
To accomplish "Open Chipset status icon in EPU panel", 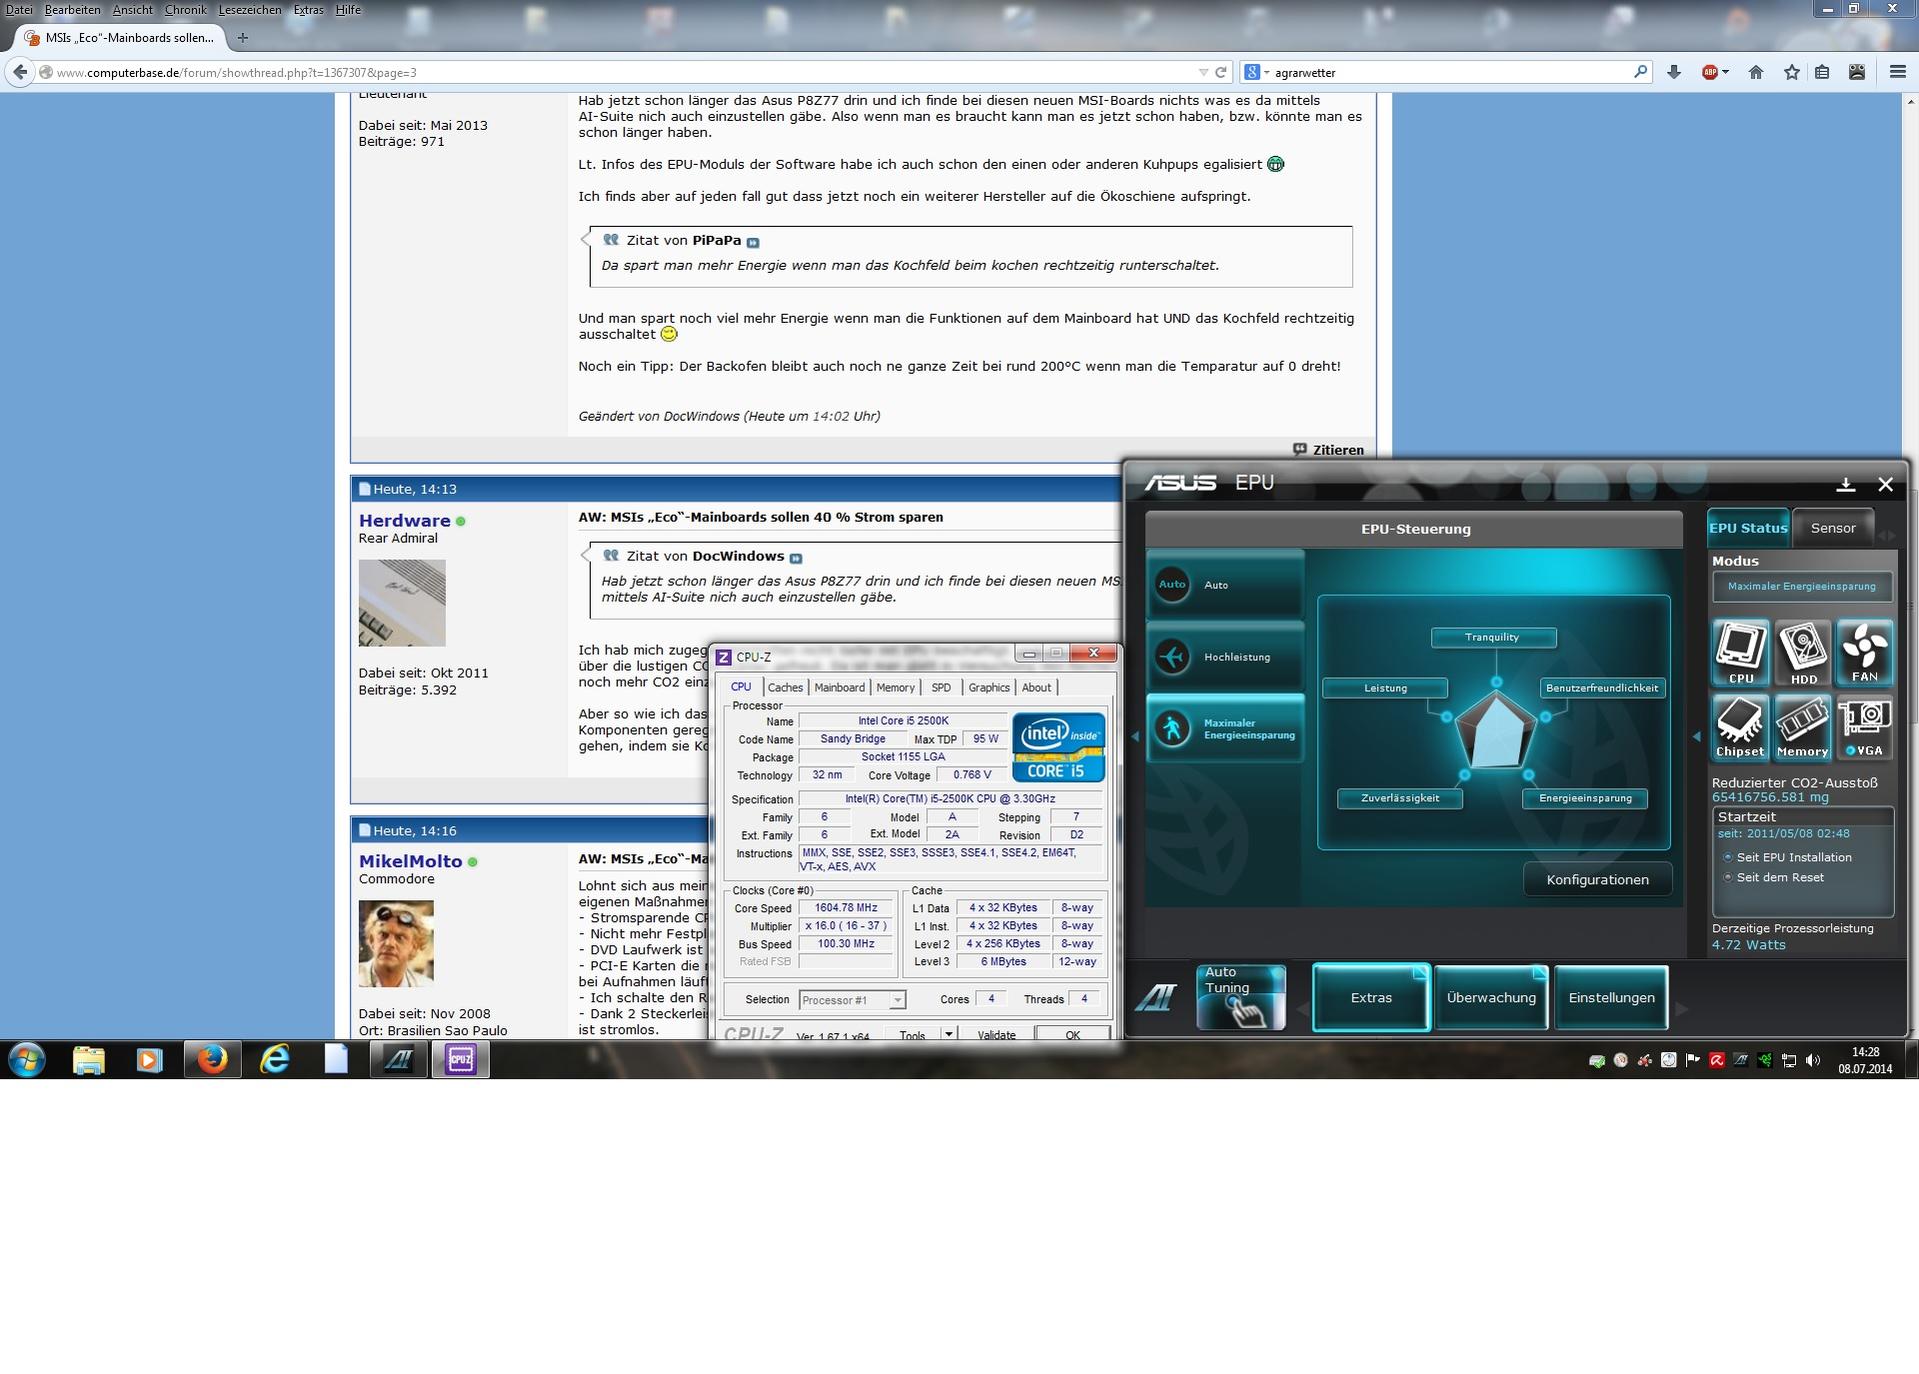I will point(1741,727).
